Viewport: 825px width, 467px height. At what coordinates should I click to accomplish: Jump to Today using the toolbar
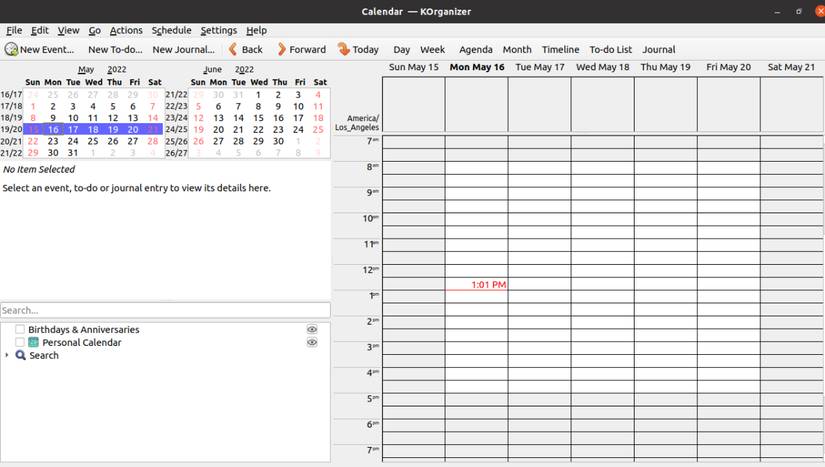point(358,49)
